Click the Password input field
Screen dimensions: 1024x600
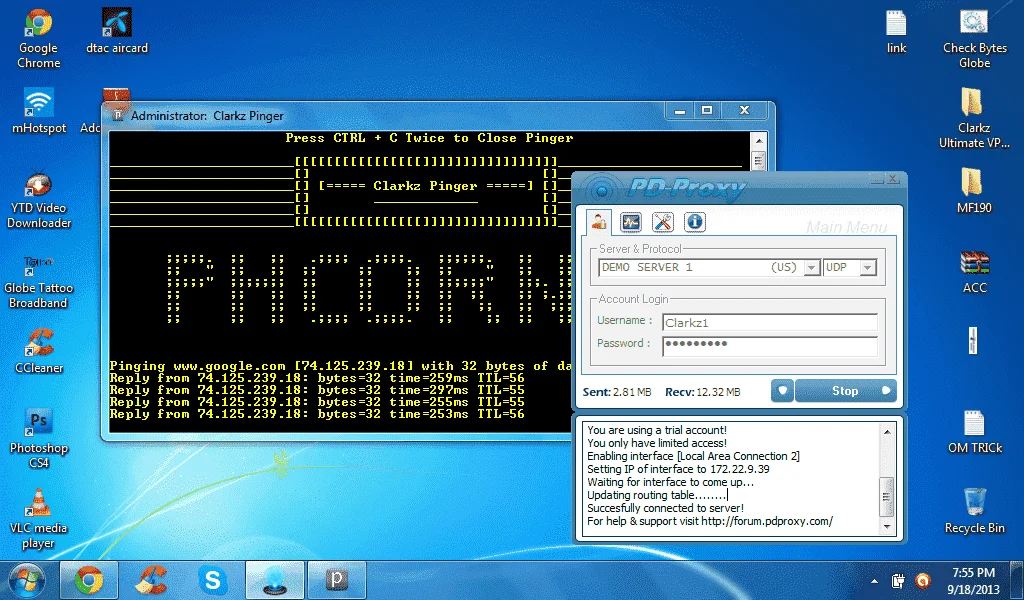(769, 345)
